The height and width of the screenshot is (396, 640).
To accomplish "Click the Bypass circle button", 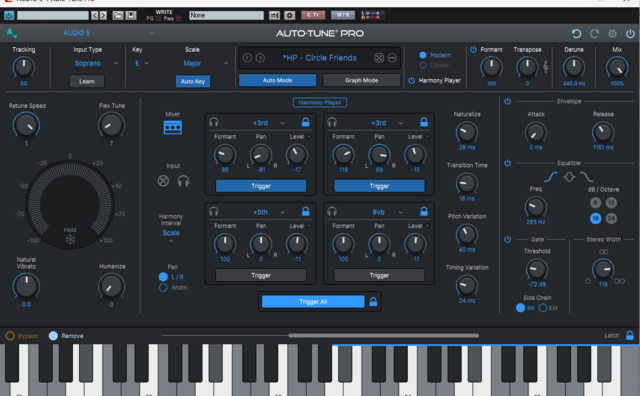I will [x=10, y=336].
